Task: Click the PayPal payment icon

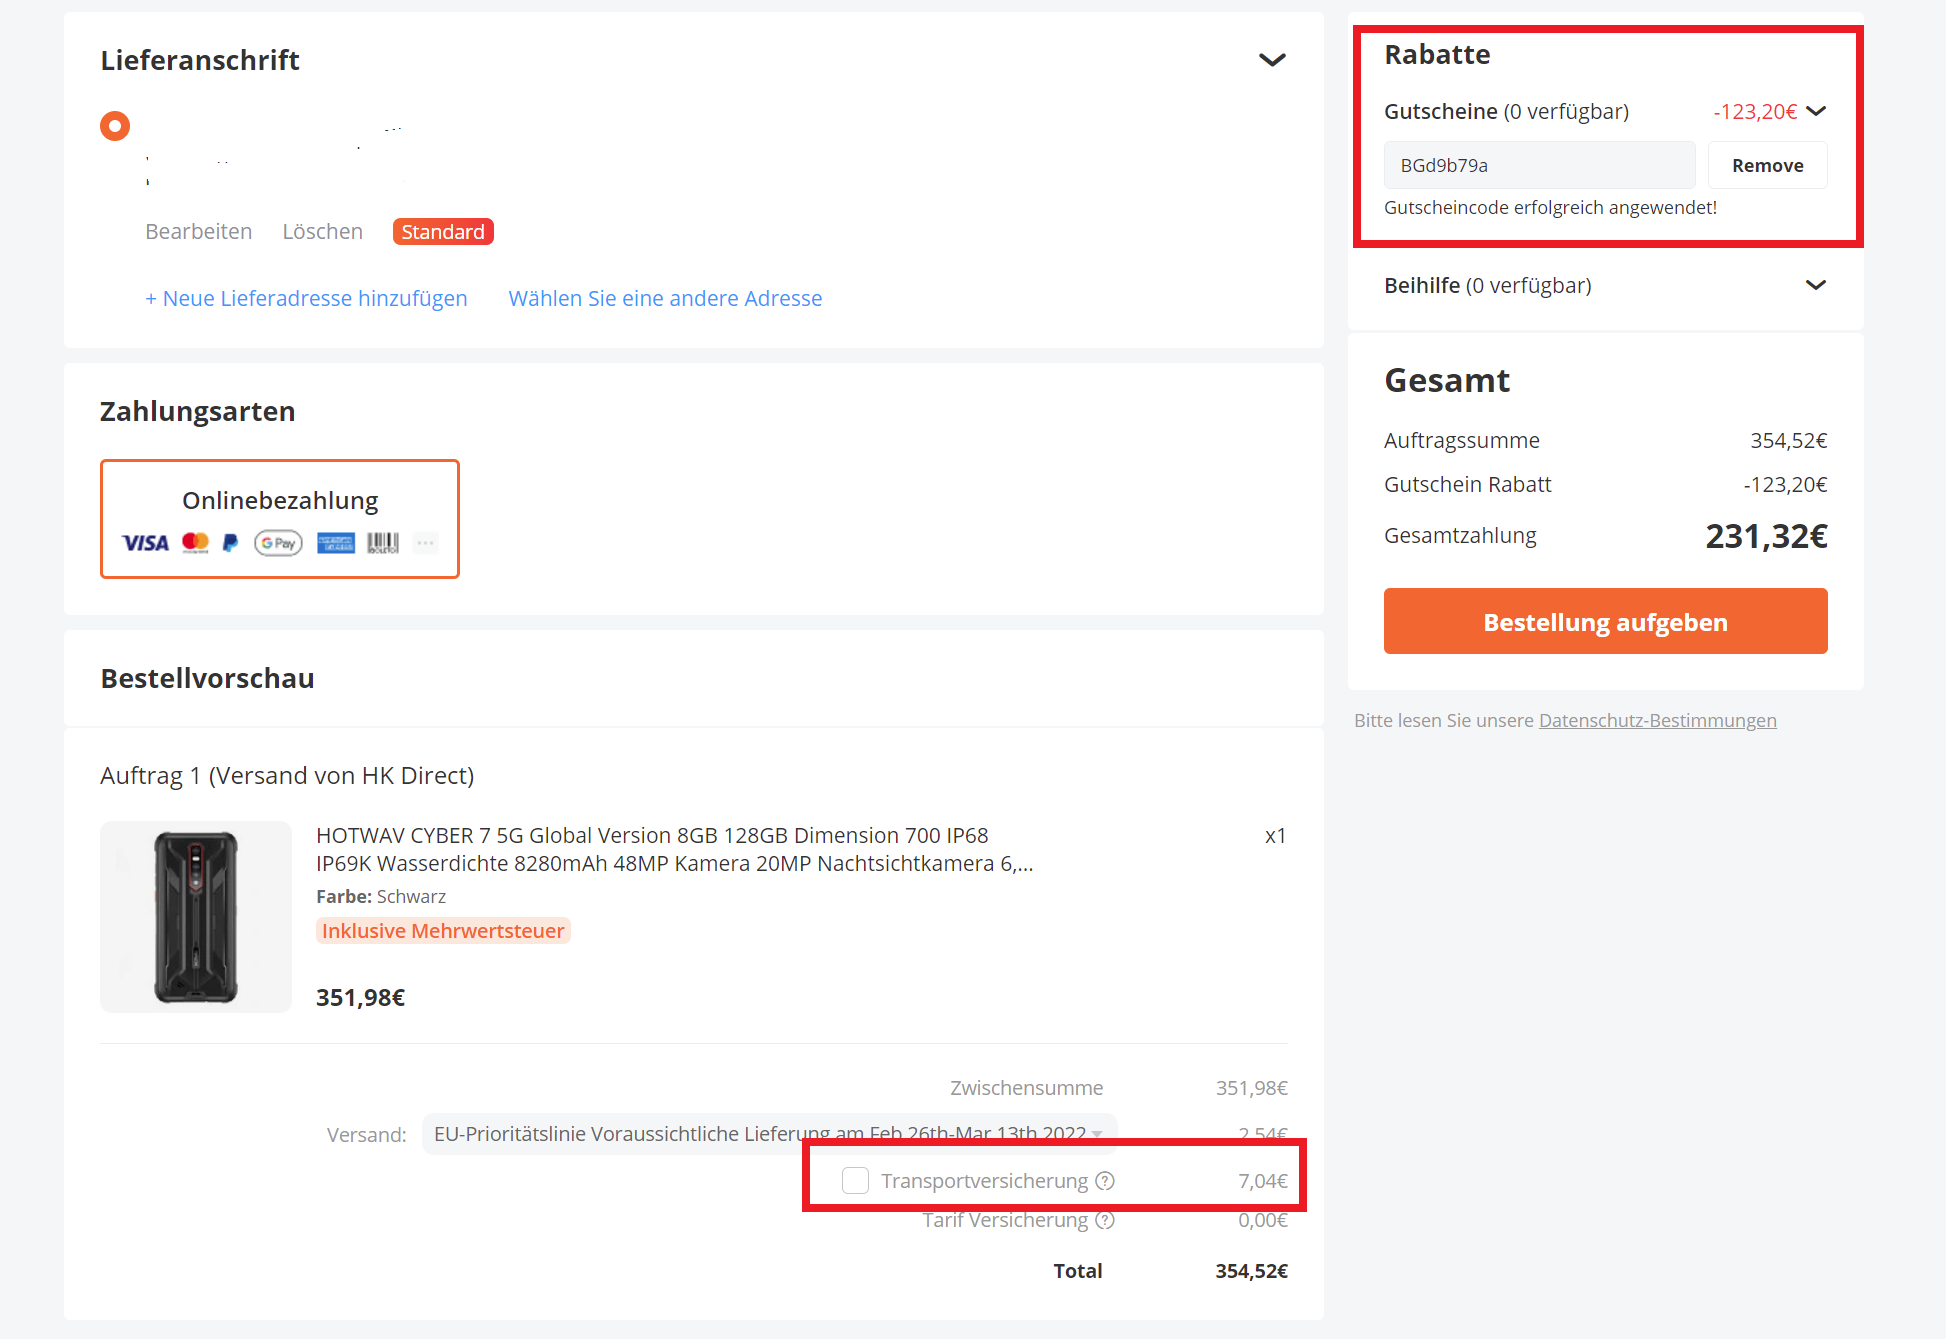Action: point(230,542)
